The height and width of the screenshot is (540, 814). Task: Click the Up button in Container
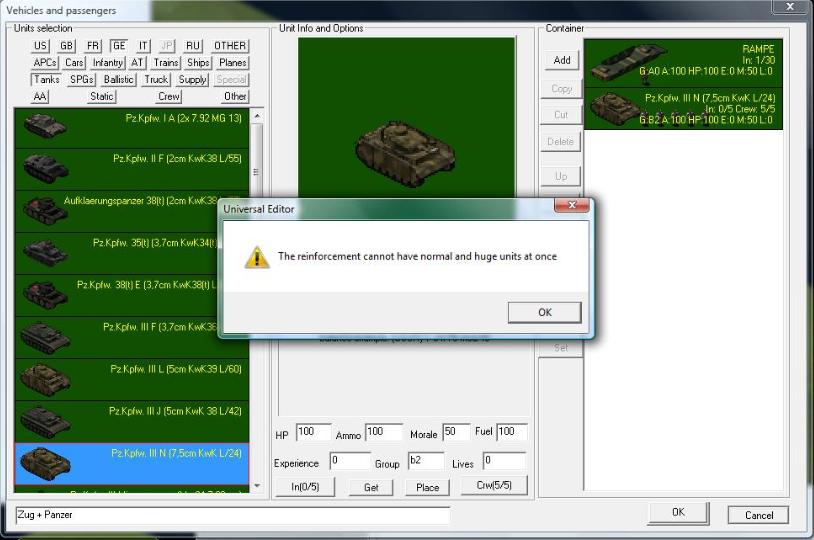pyautogui.click(x=561, y=177)
